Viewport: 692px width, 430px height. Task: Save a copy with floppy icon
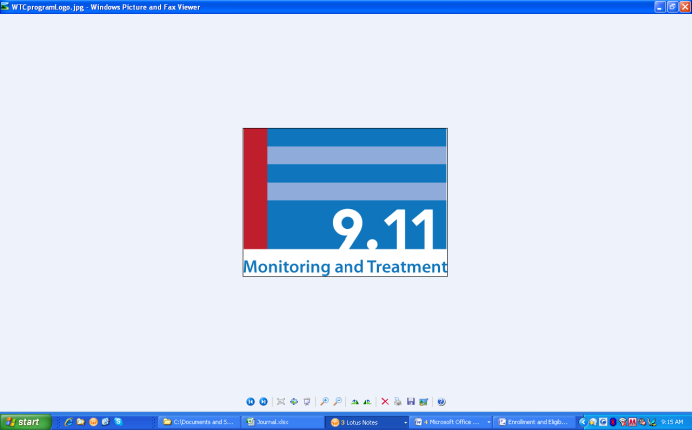pos(410,401)
